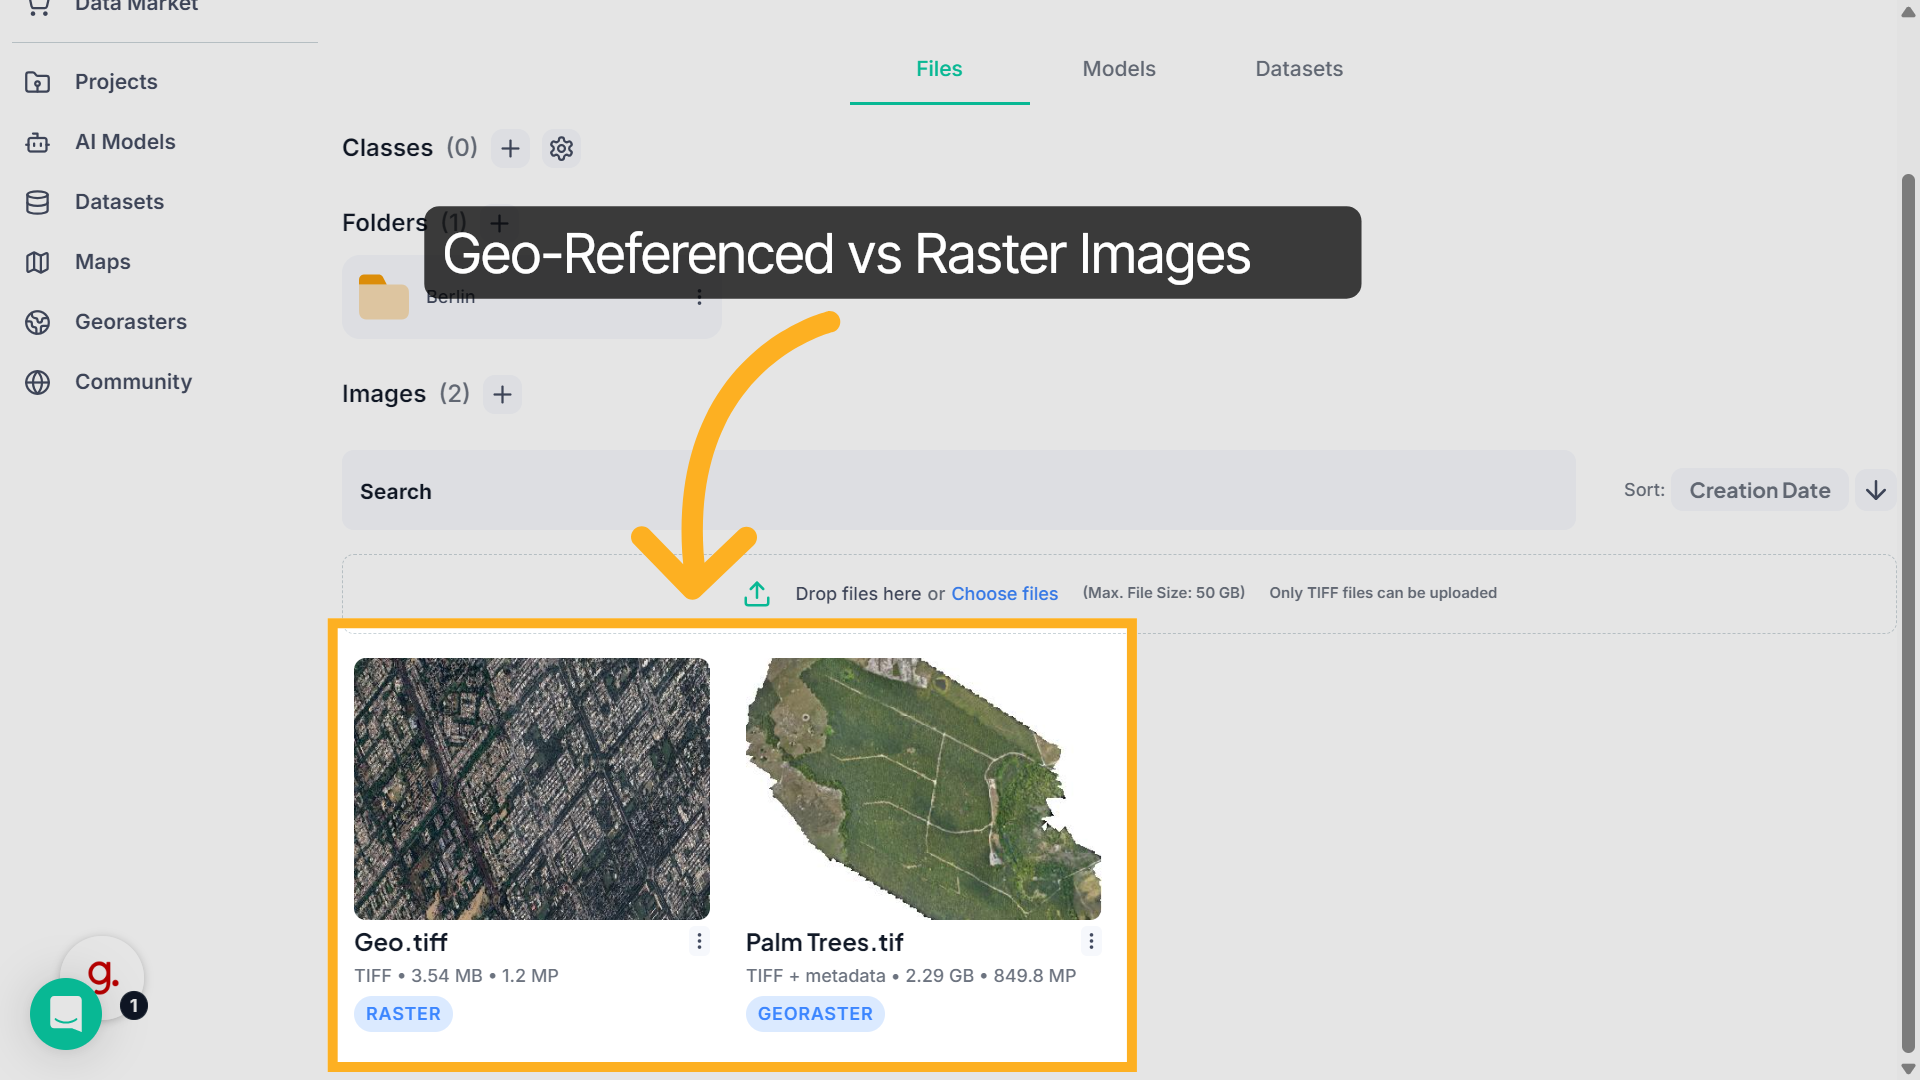Click the Choose files link

coord(1004,594)
